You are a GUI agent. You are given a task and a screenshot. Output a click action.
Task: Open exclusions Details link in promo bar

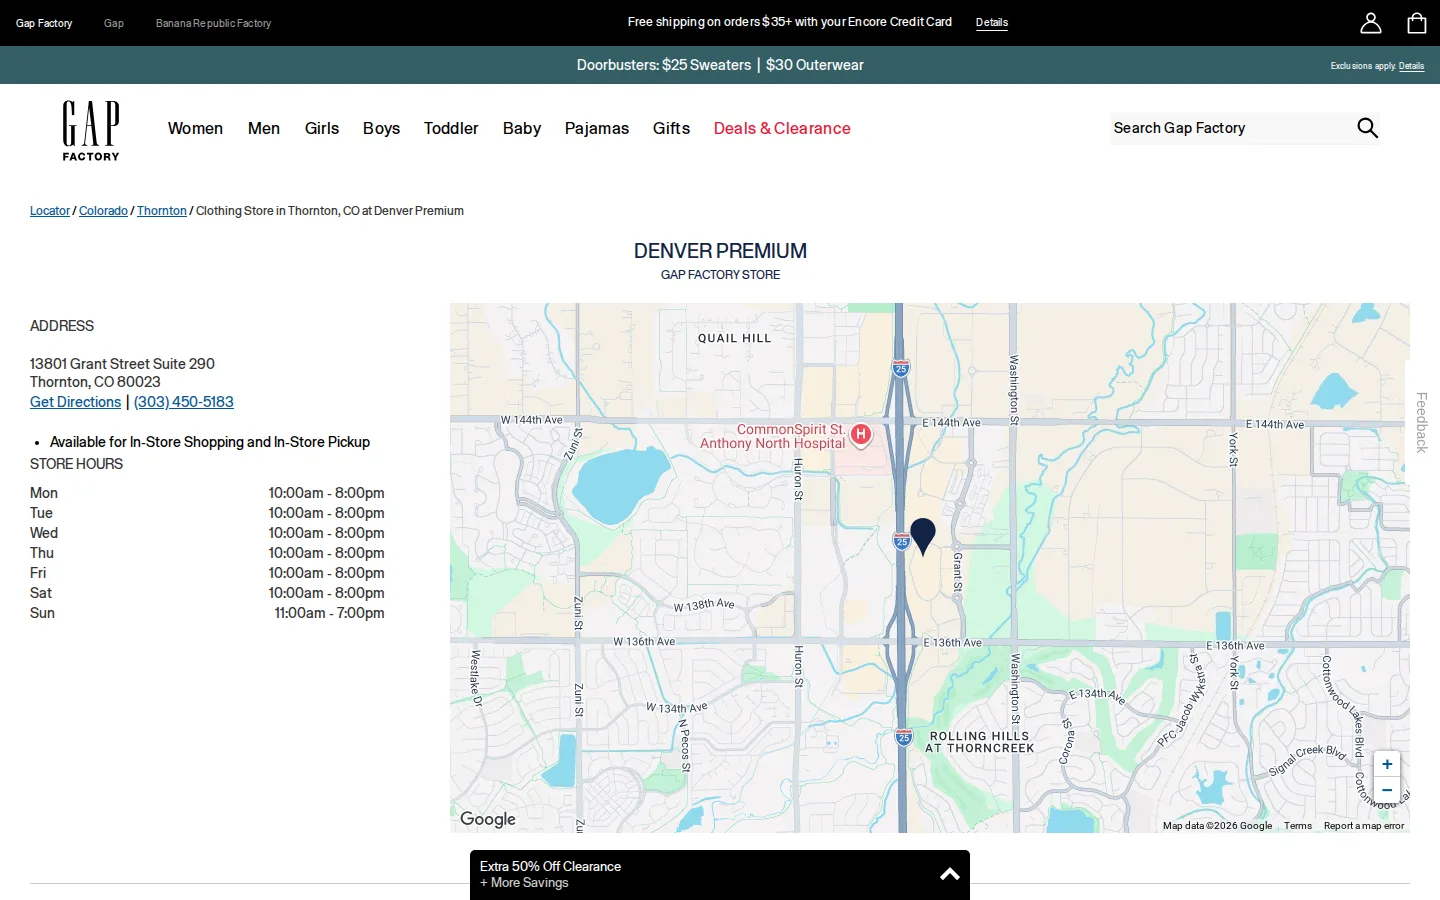(x=1411, y=66)
